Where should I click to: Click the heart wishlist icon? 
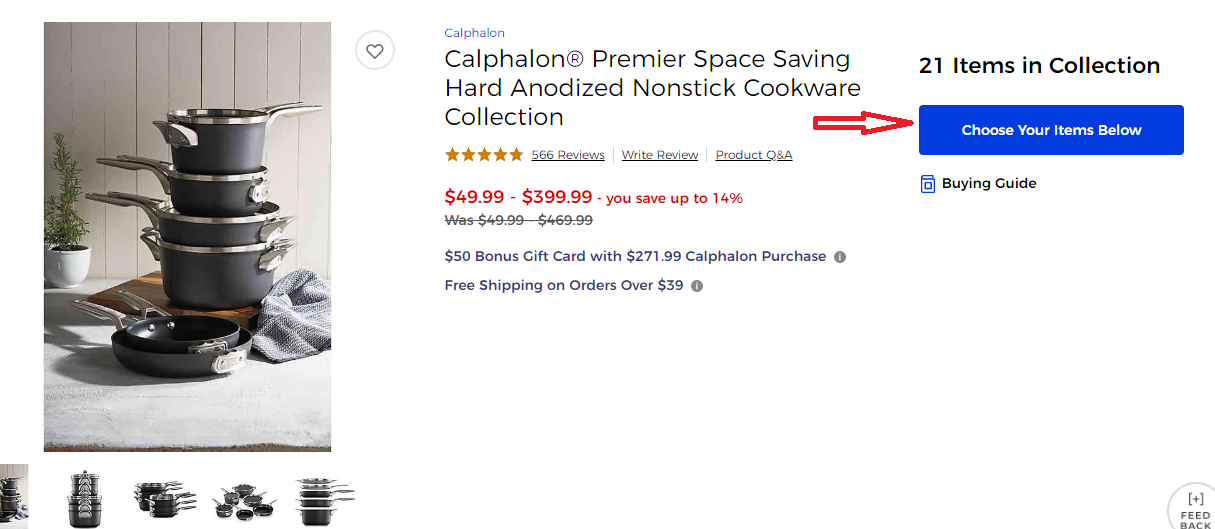(x=375, y=51)
